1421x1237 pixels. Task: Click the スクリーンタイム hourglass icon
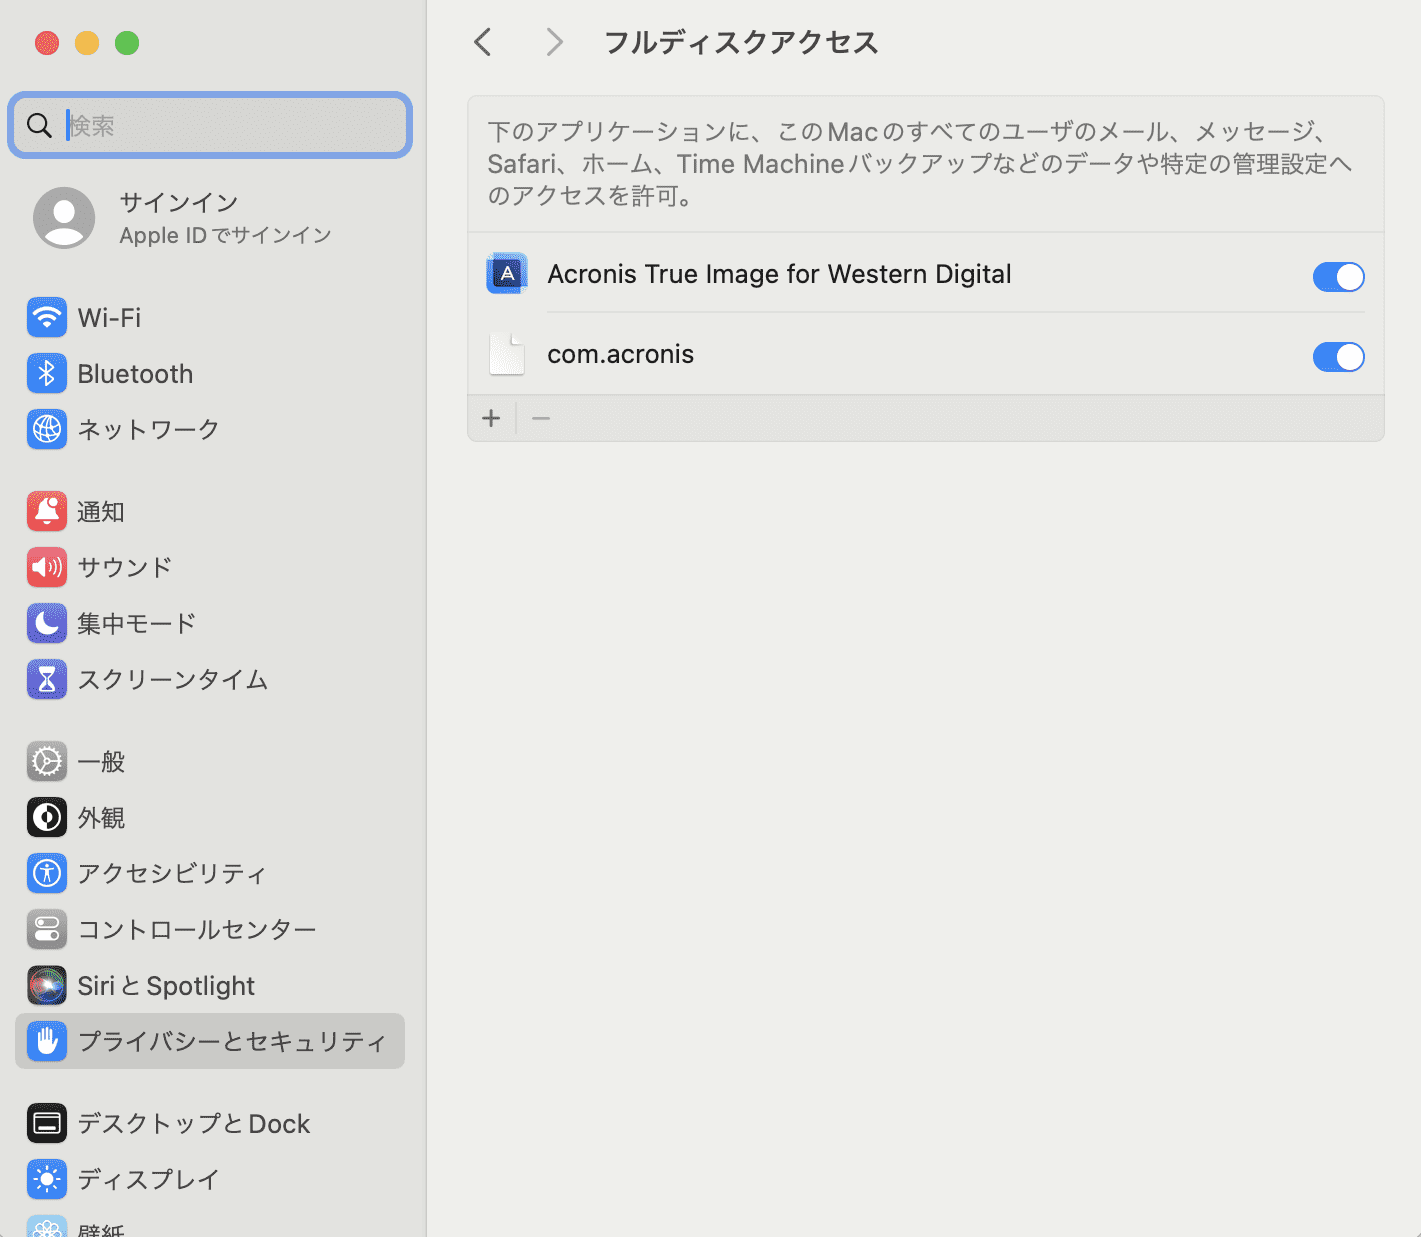(x=47, y=679)
